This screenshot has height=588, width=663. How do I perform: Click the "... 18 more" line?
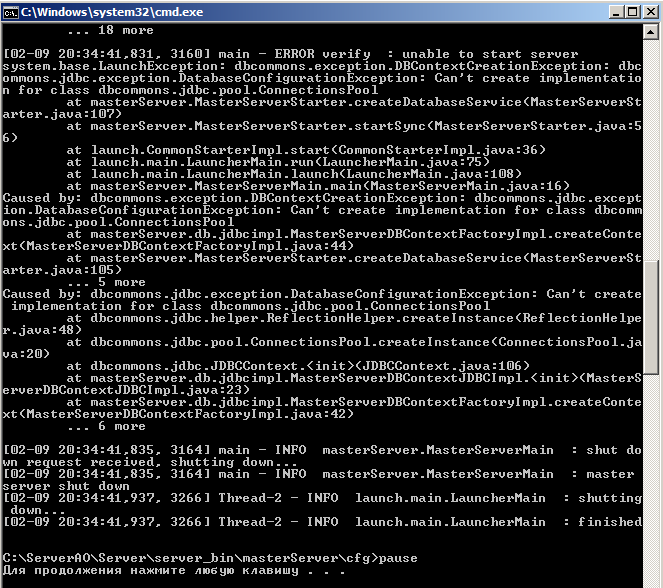110,30
